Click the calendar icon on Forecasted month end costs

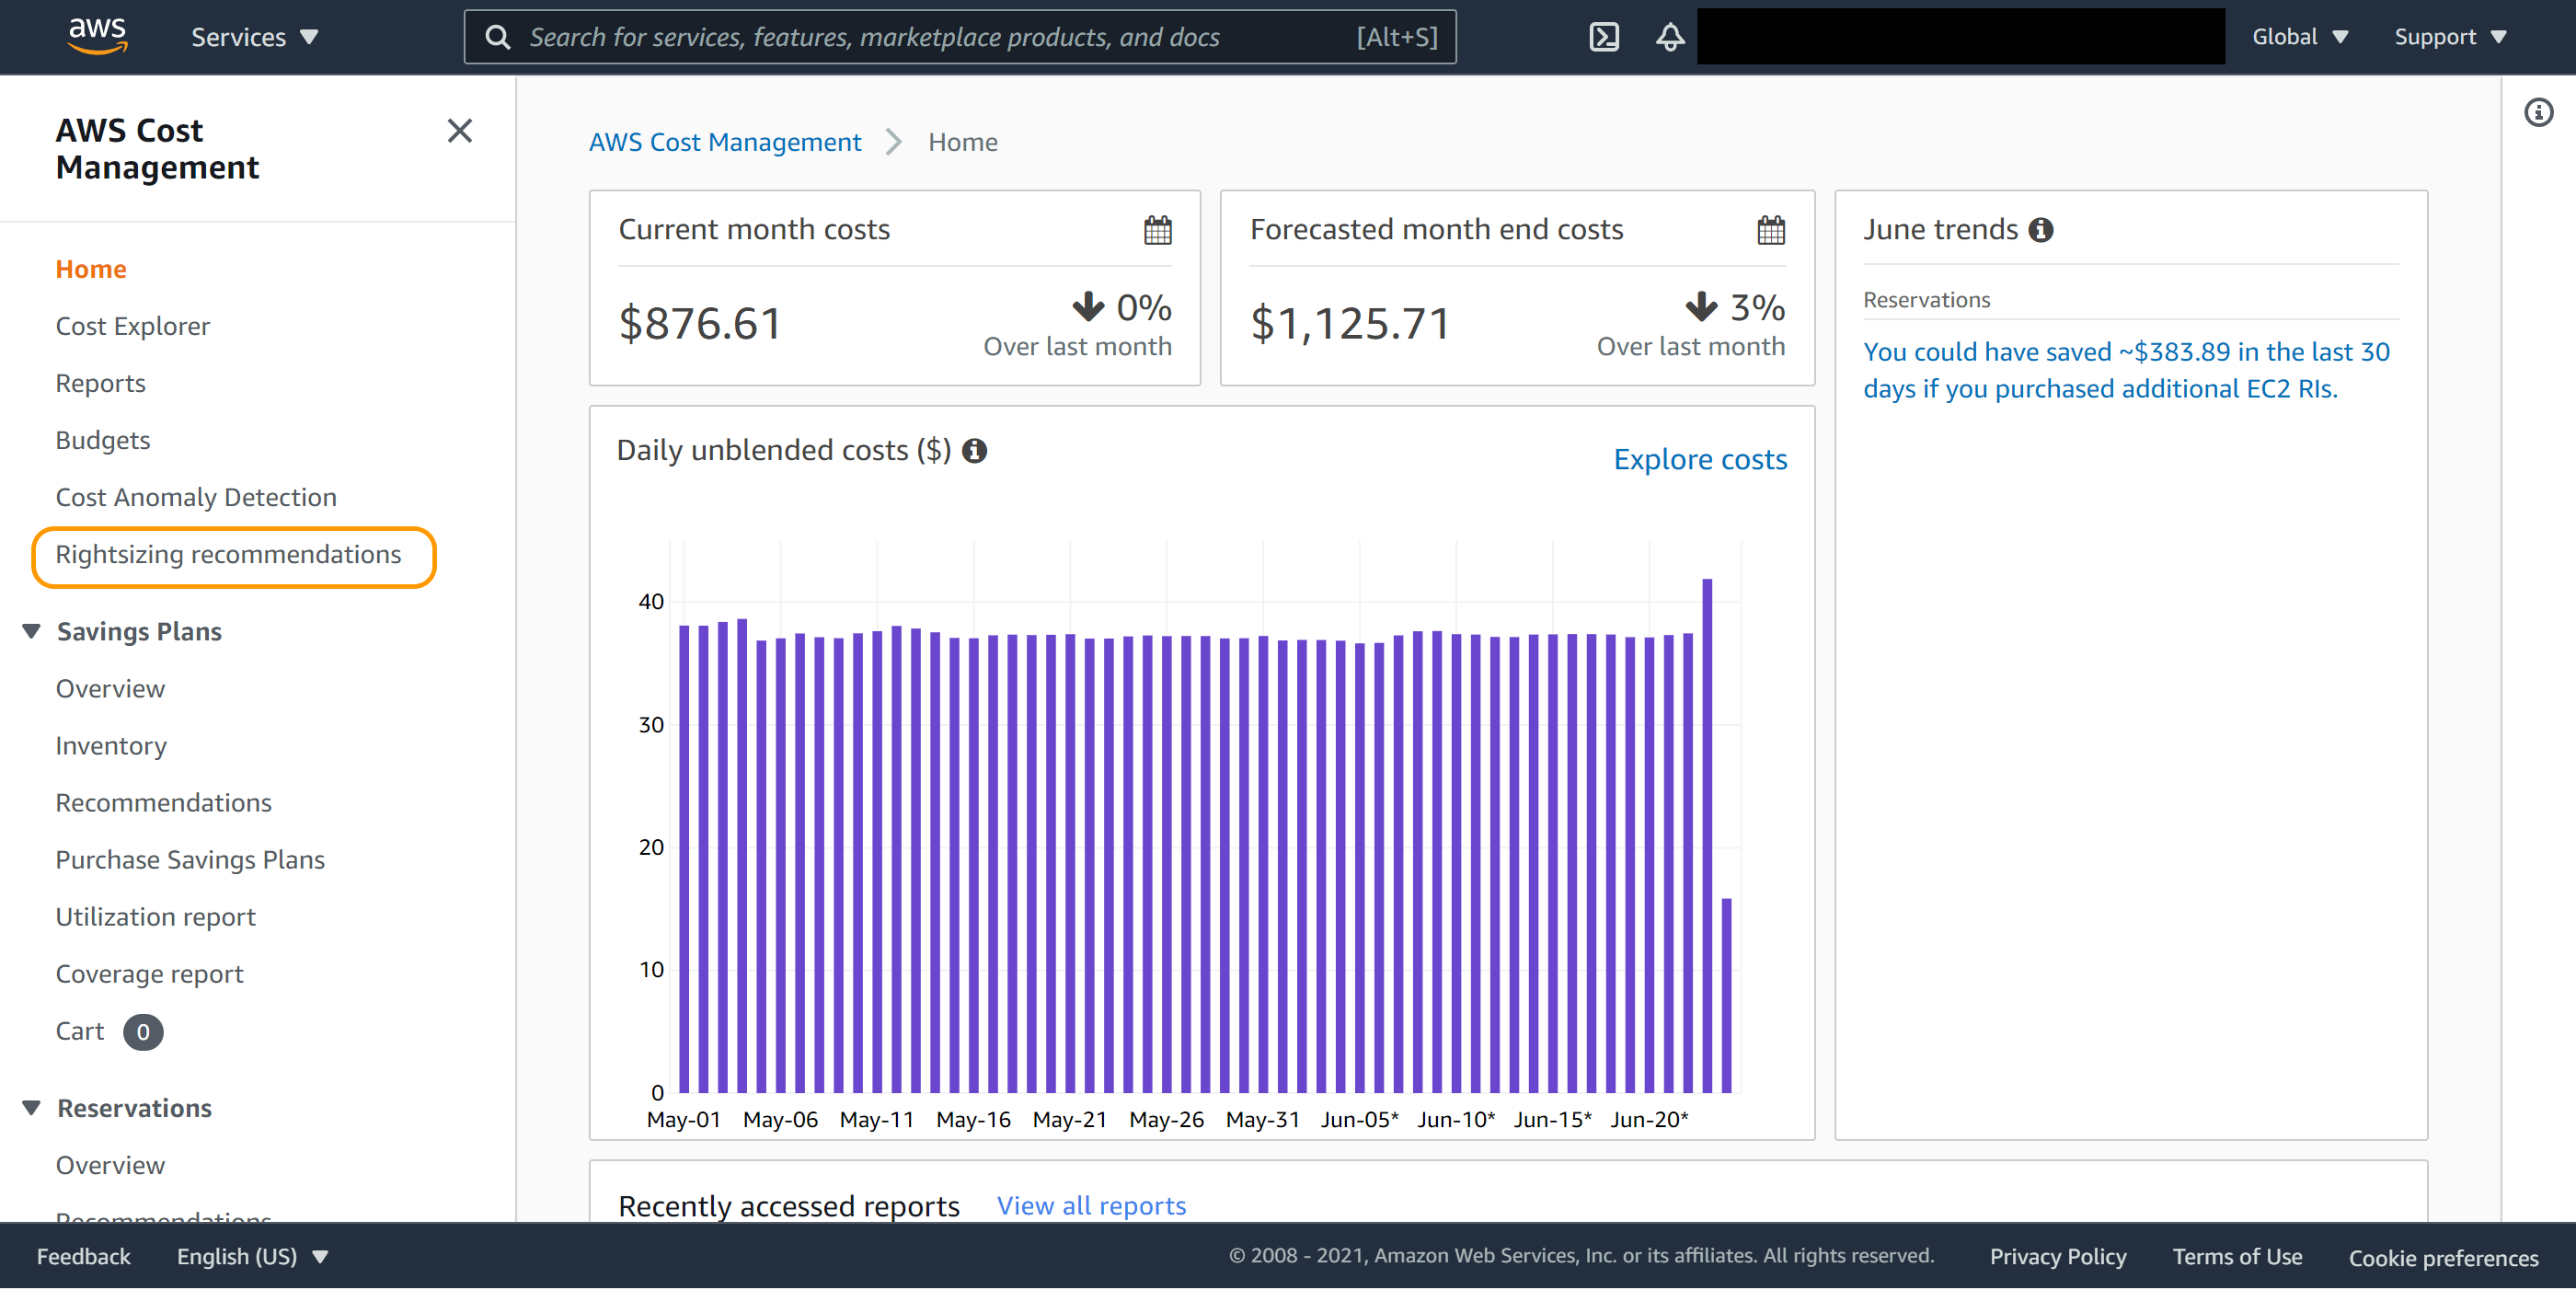1770,229
